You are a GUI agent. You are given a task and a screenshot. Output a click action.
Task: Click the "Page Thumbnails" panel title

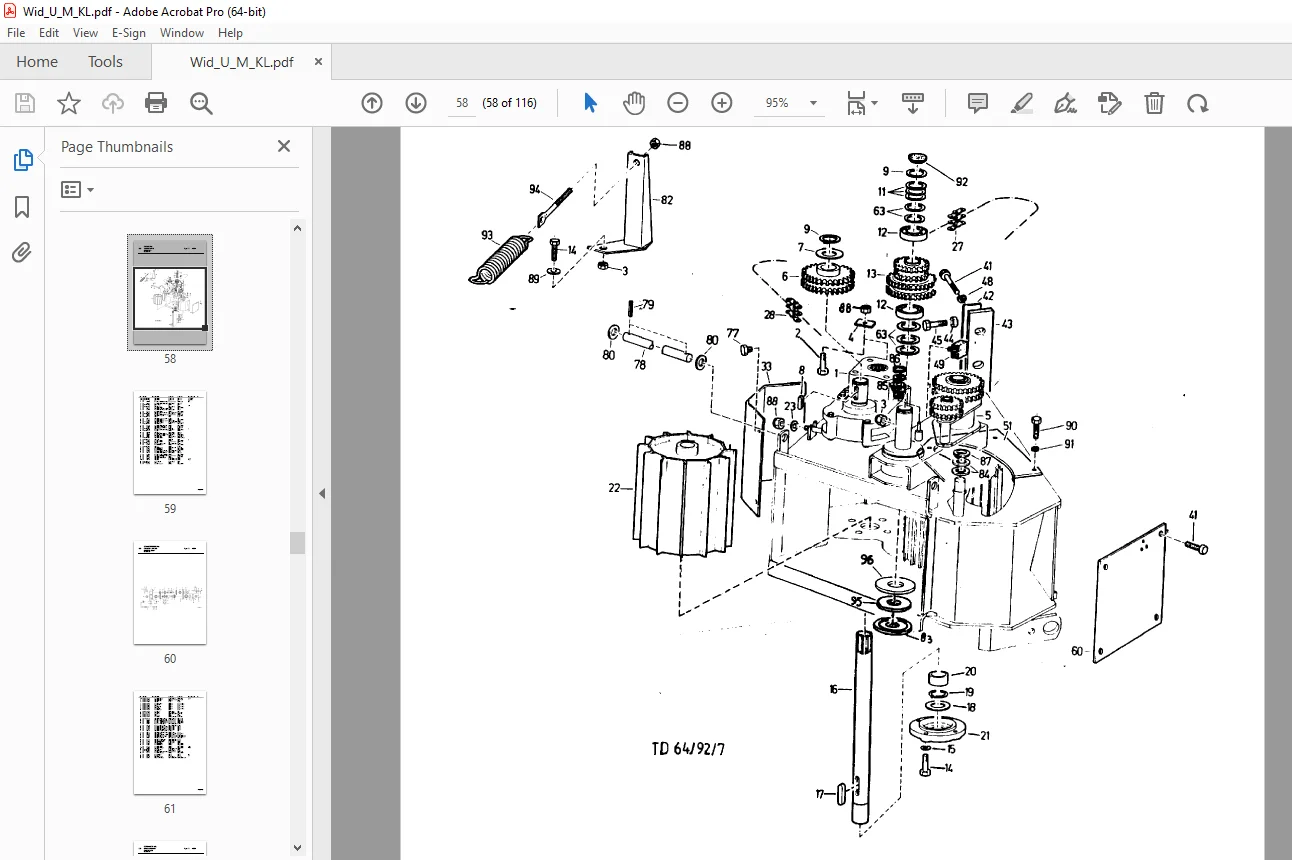click(117, 147)
